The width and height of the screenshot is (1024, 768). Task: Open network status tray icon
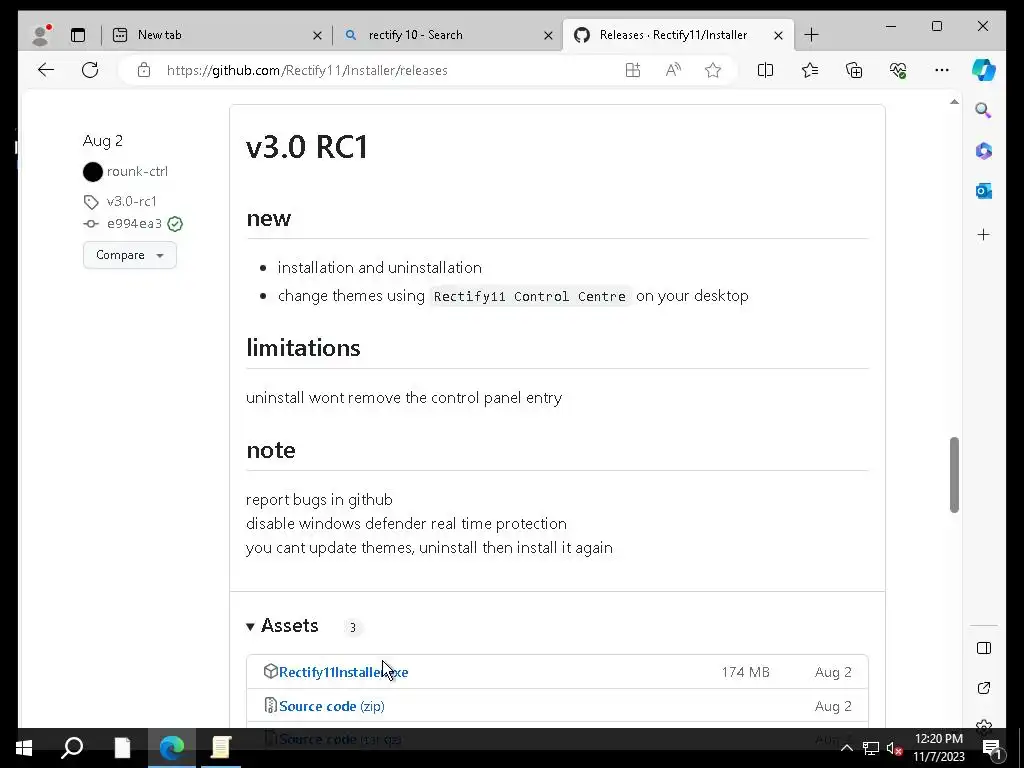pyautogui.click(x=871, y=748)
